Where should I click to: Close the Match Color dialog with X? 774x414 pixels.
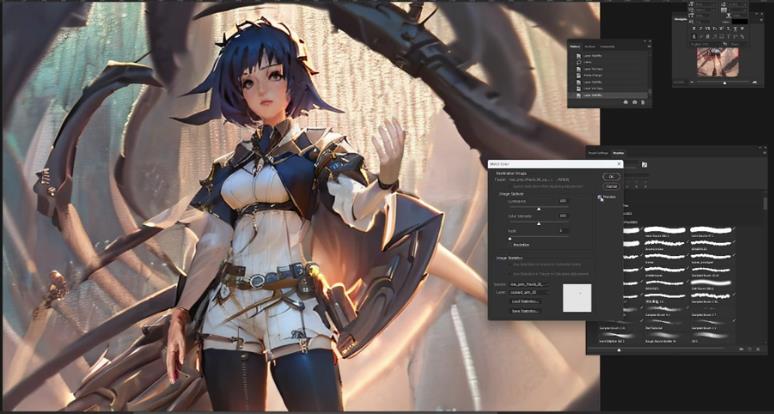(x=619, y=164)
